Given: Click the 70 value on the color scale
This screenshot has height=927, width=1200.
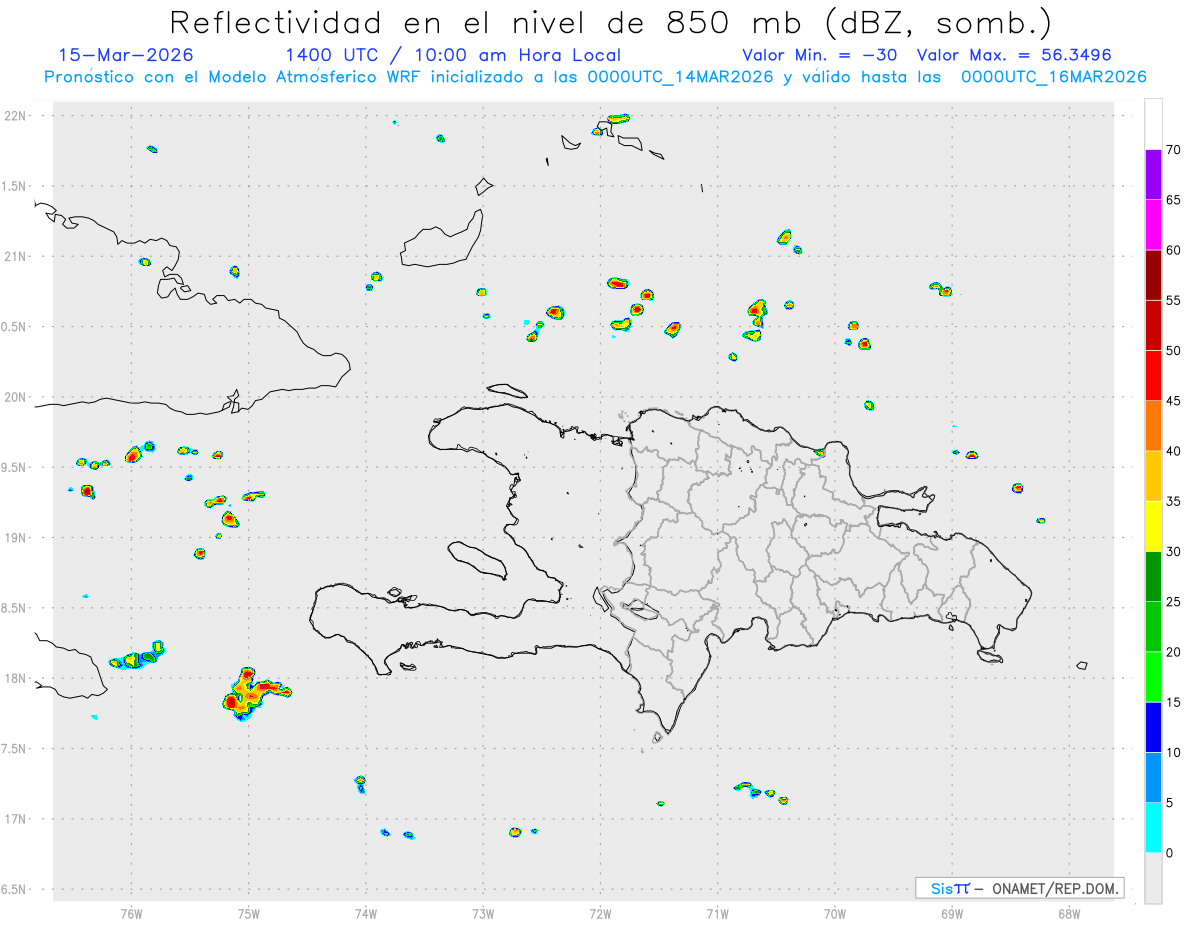Looking at the screenshot, I should (x=1173, y=150).
